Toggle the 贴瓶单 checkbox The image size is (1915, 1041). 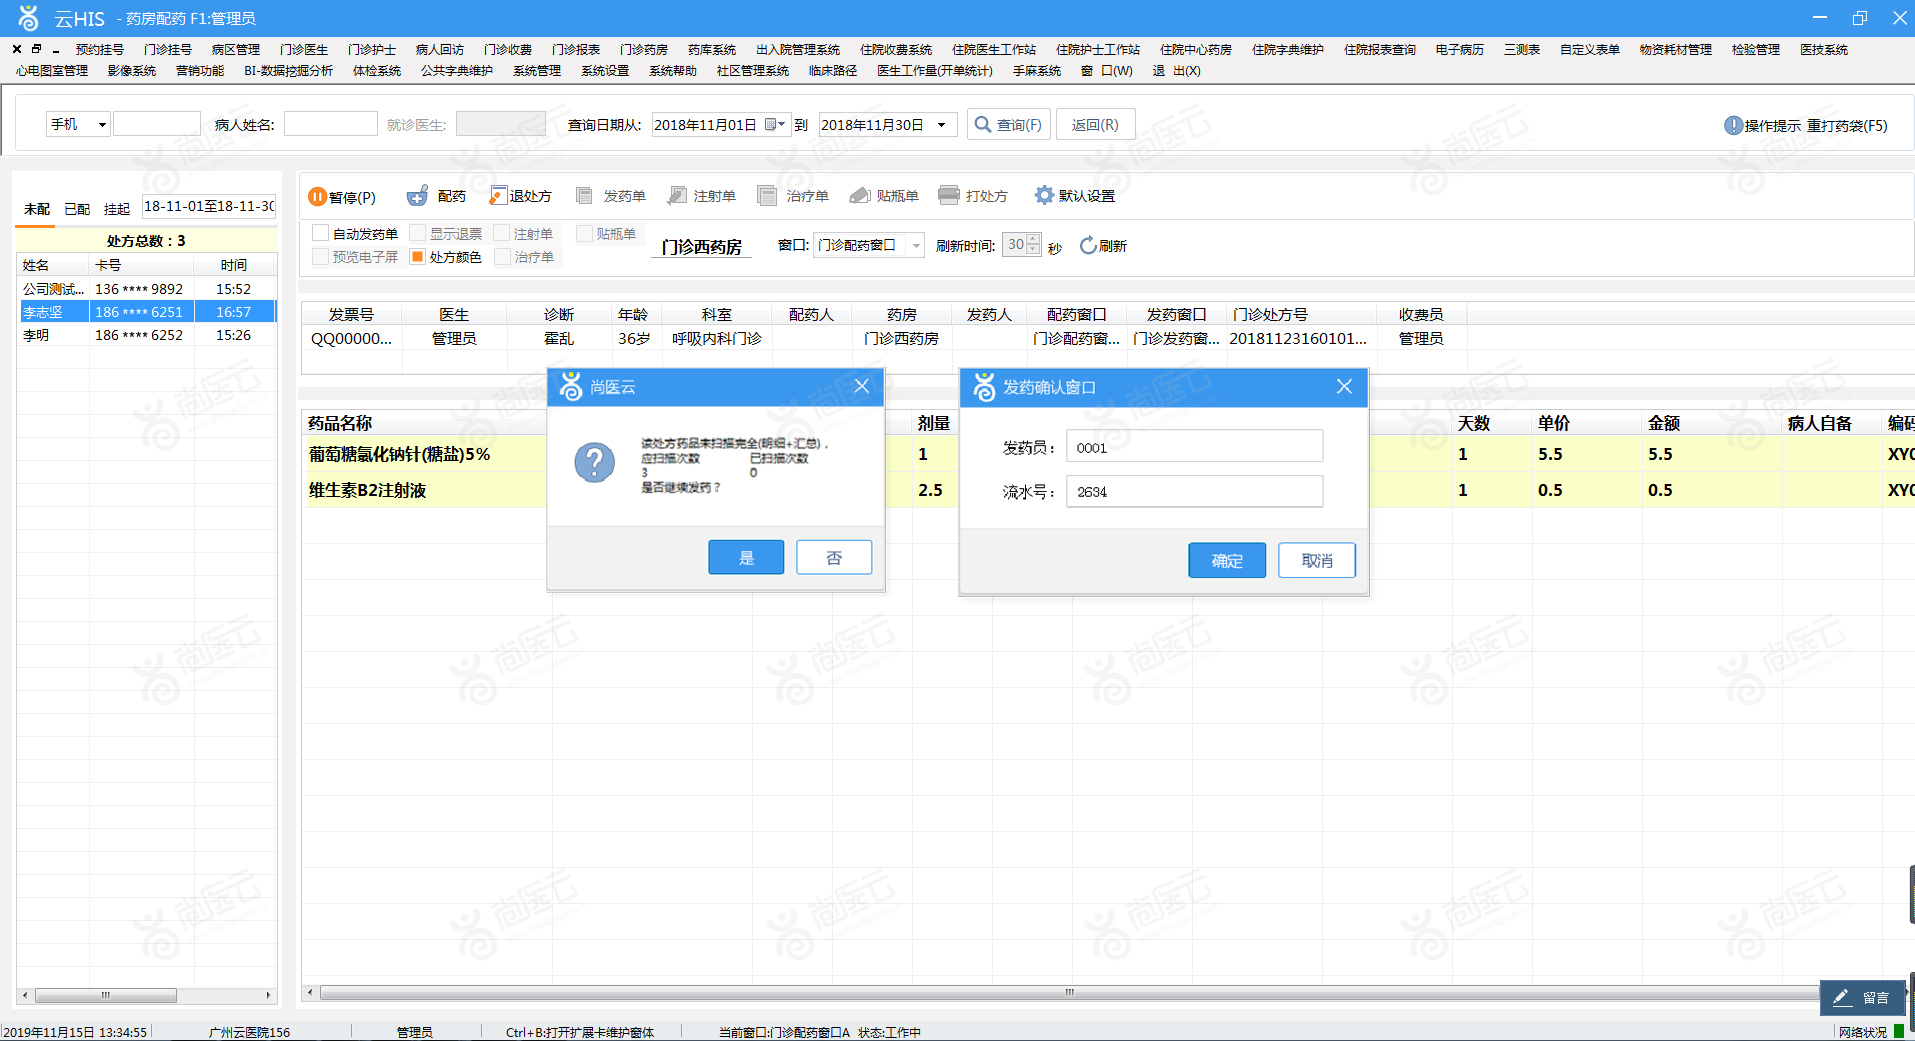[x=585, y=233]
